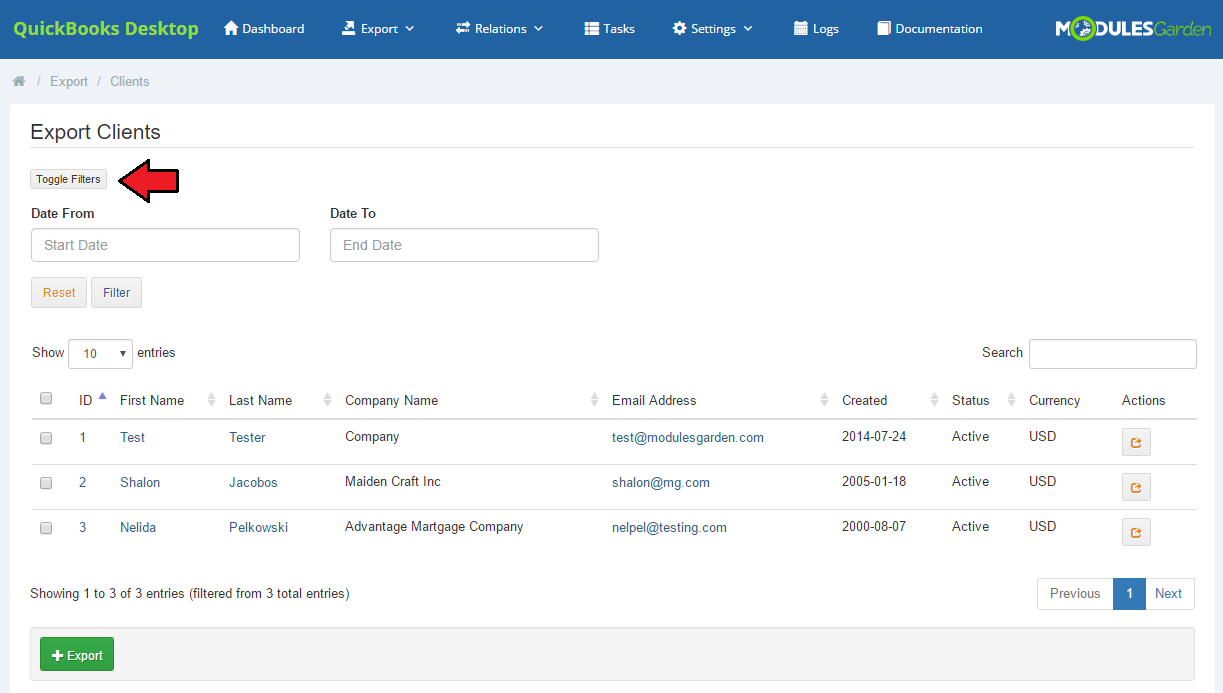Click export action icon for Shalon Jacobos row

(x=1136, y=487)
